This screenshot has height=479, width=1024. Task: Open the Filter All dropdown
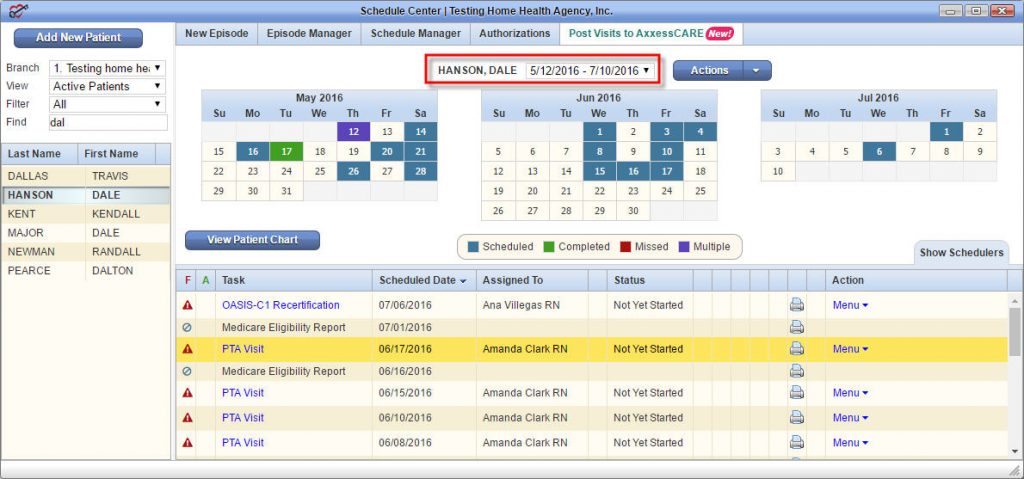coord(107,104)
